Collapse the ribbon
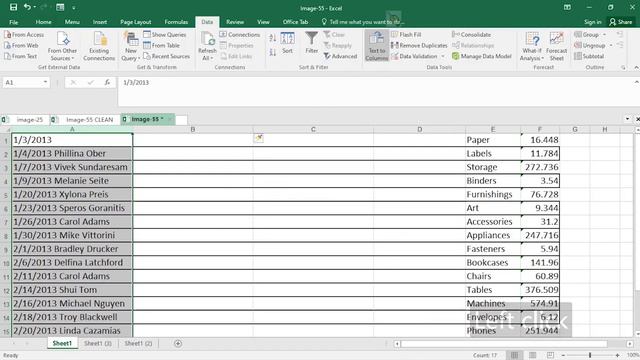This screenshot has width=640, height=360. pos(636,67)
